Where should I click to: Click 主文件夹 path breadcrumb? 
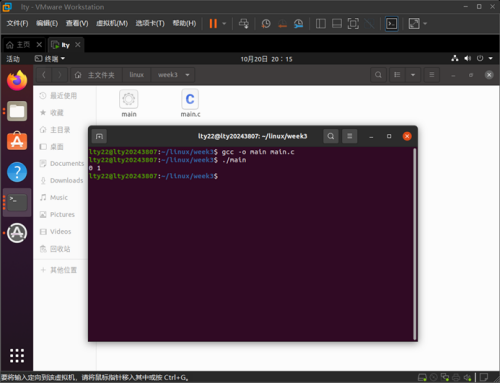pos(95,75)
